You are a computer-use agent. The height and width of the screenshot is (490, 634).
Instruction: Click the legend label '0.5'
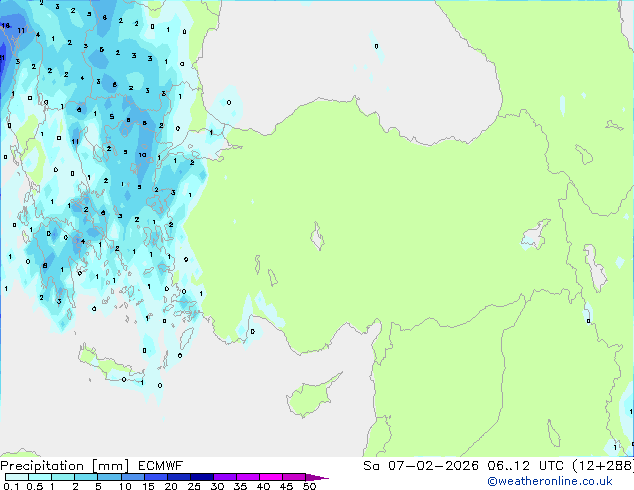click(35, 486)
